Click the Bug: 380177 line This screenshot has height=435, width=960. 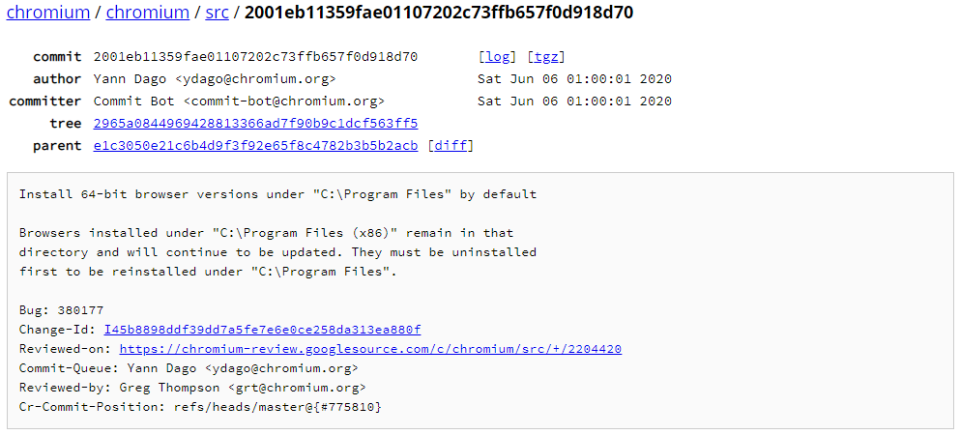tap(61, 310)
